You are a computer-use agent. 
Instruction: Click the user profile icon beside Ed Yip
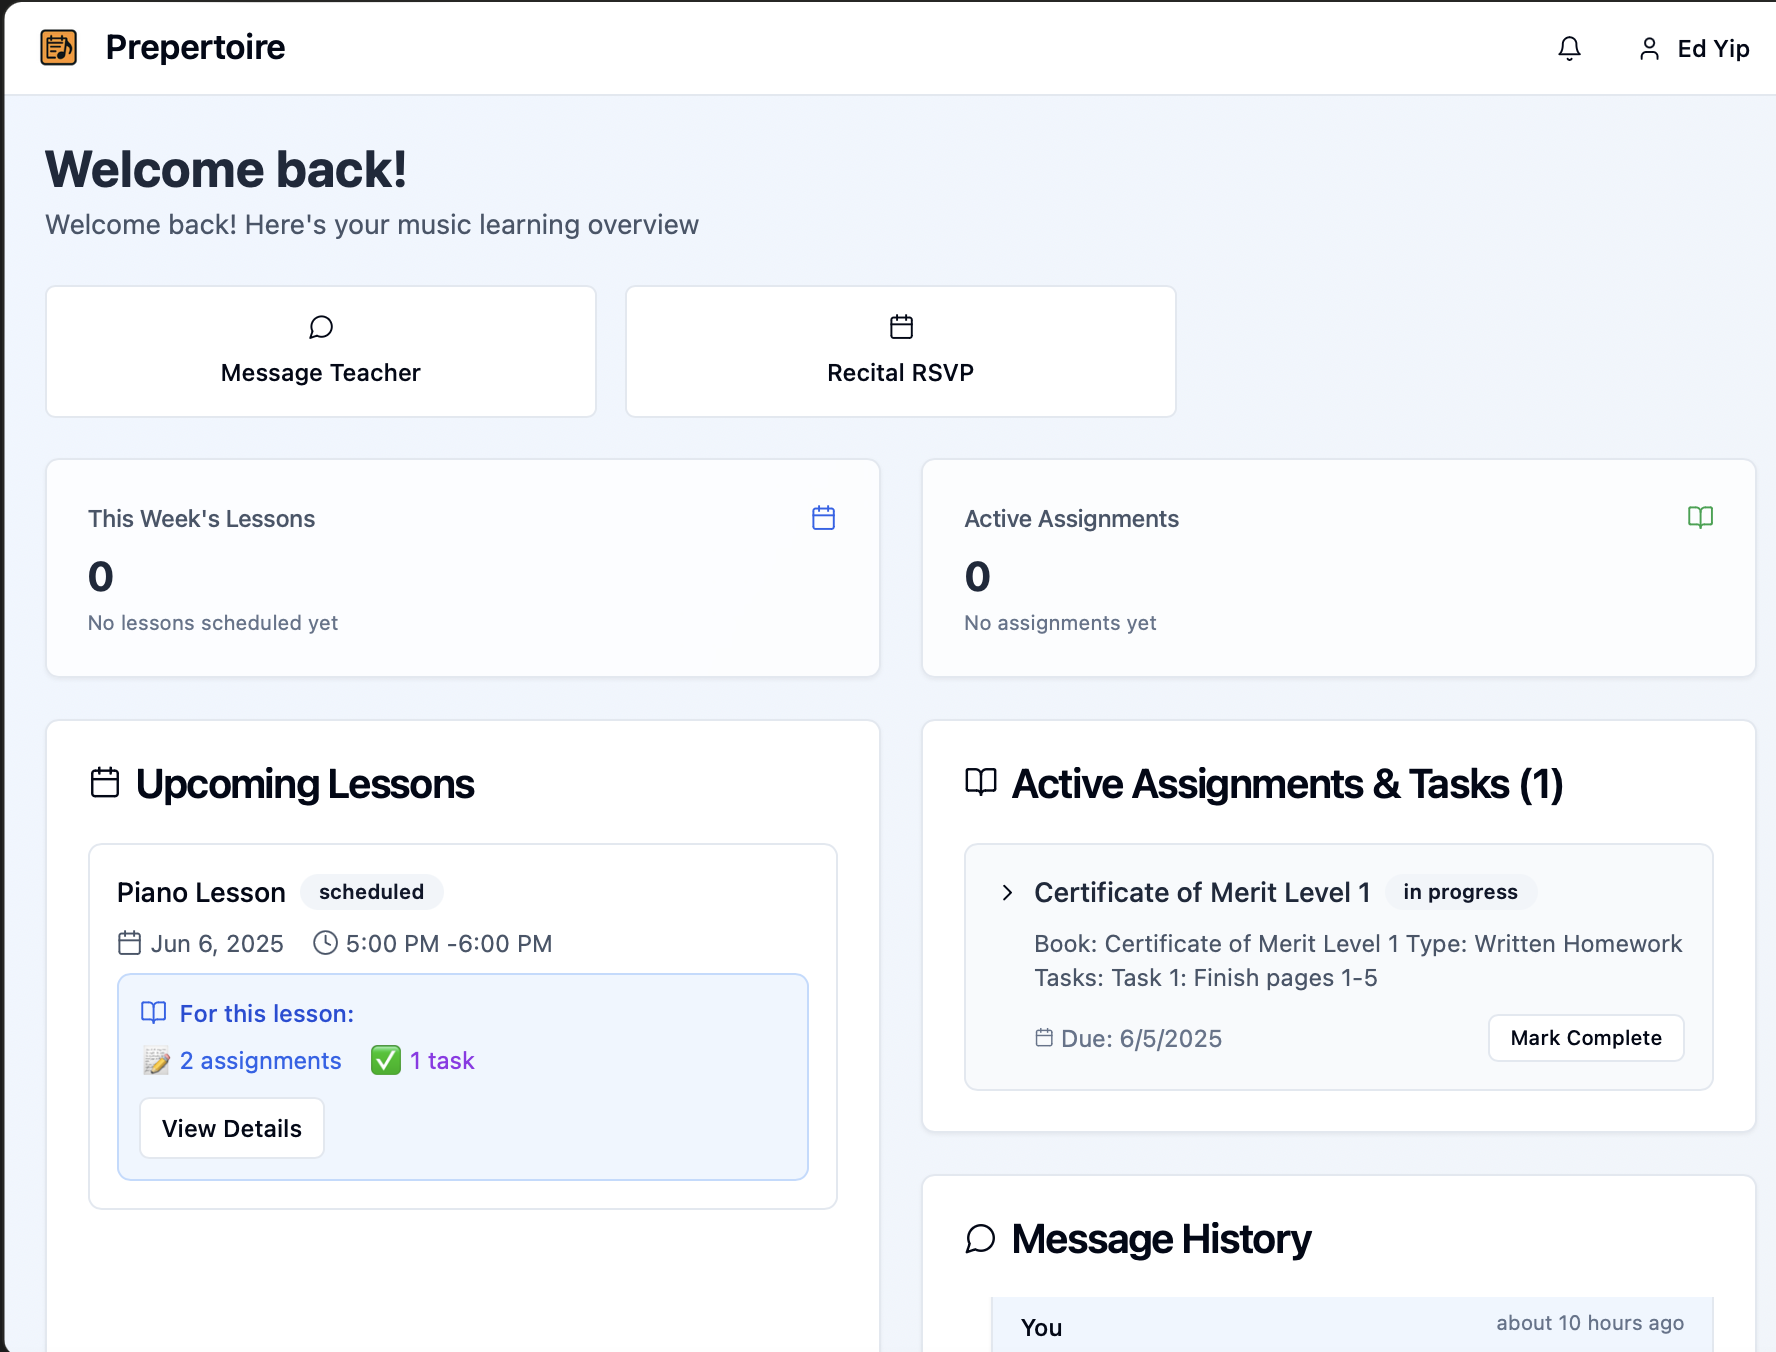pos(1648,48)
